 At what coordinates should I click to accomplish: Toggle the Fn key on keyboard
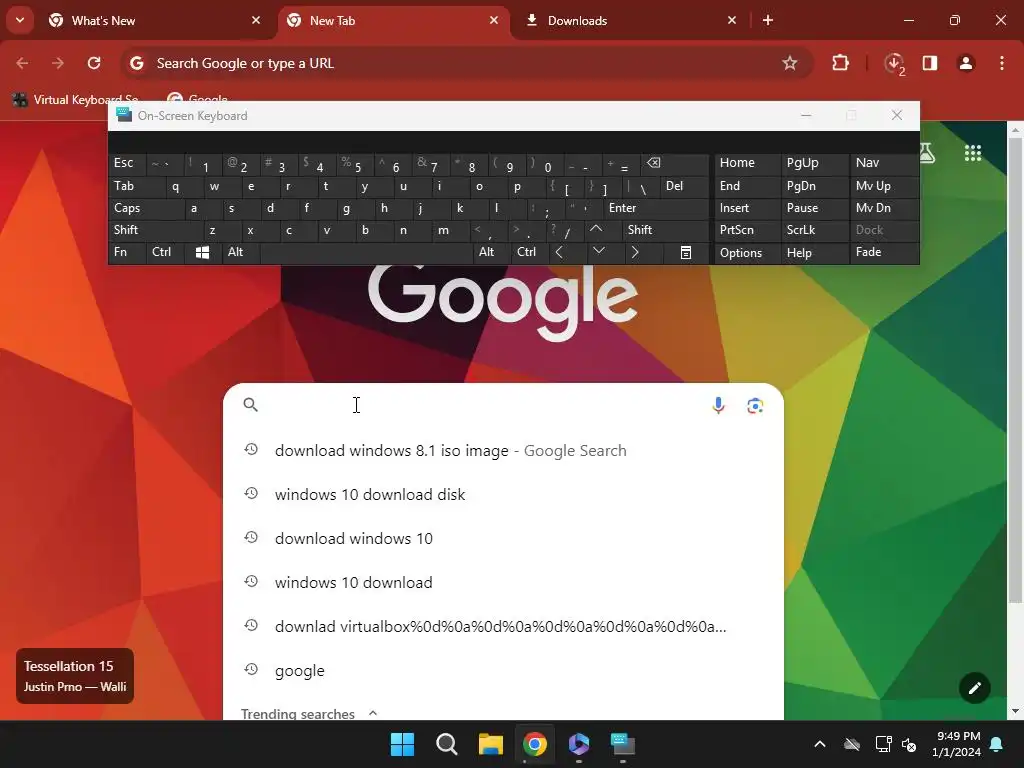pos(127,252)
